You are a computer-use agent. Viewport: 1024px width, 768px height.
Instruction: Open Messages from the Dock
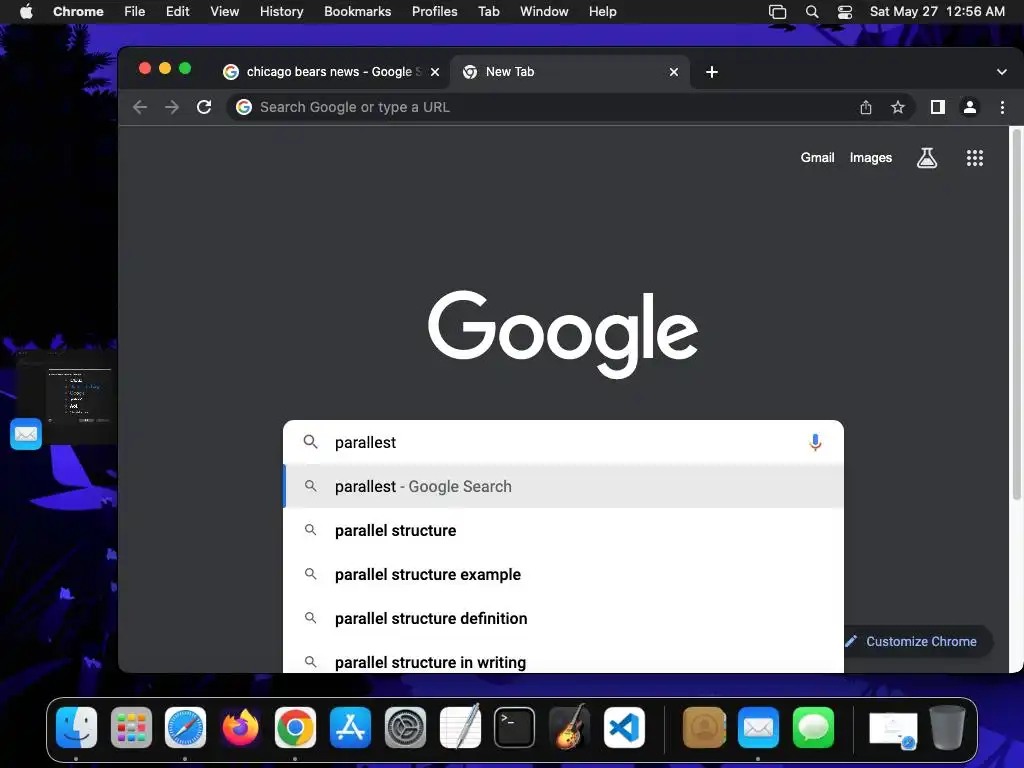(x=813, y=728)
